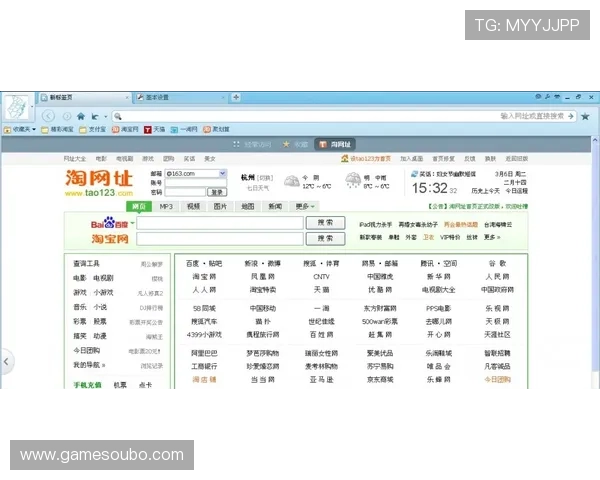Open the 精彩淘宝 bookmark folder
600x480 pixels.
coord(57,129)
